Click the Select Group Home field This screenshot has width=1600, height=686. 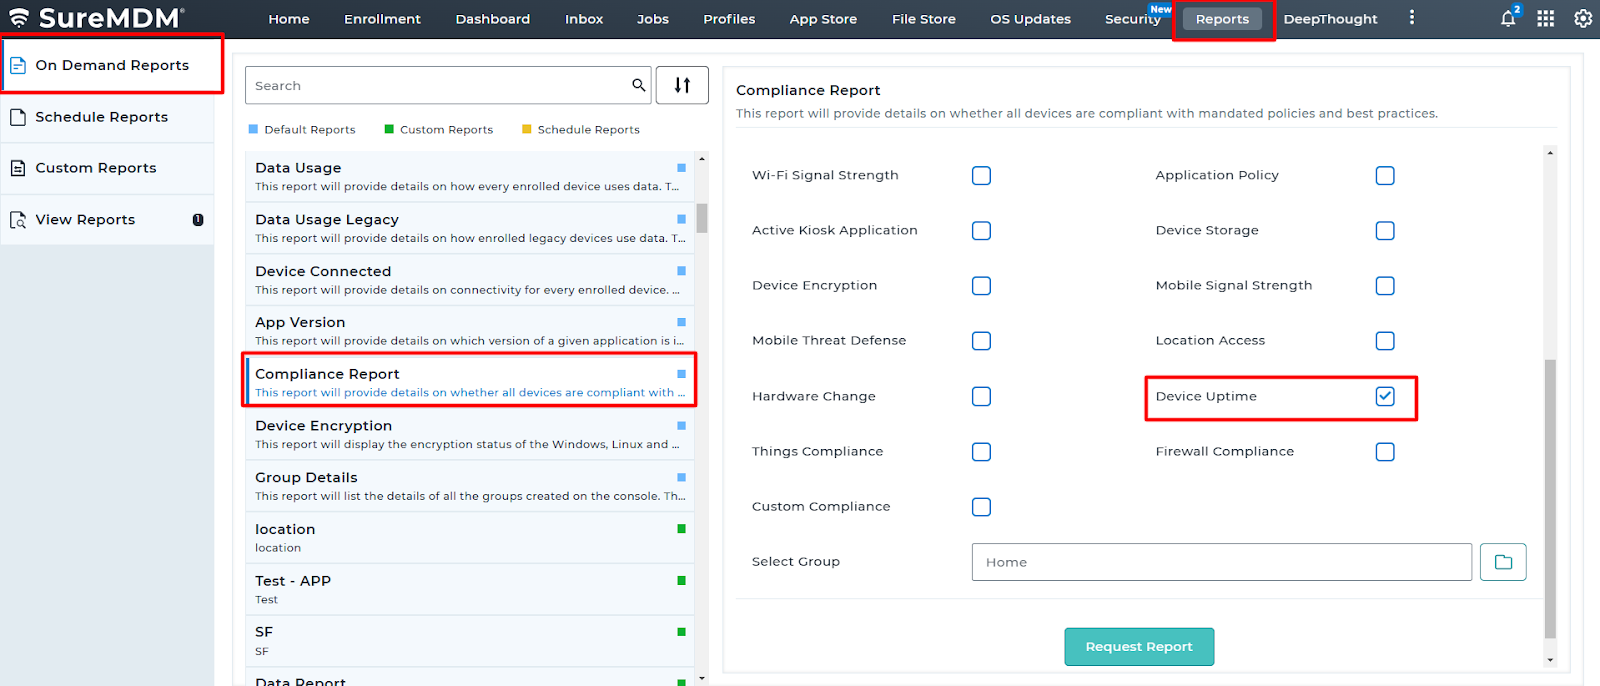[1221, 562]
